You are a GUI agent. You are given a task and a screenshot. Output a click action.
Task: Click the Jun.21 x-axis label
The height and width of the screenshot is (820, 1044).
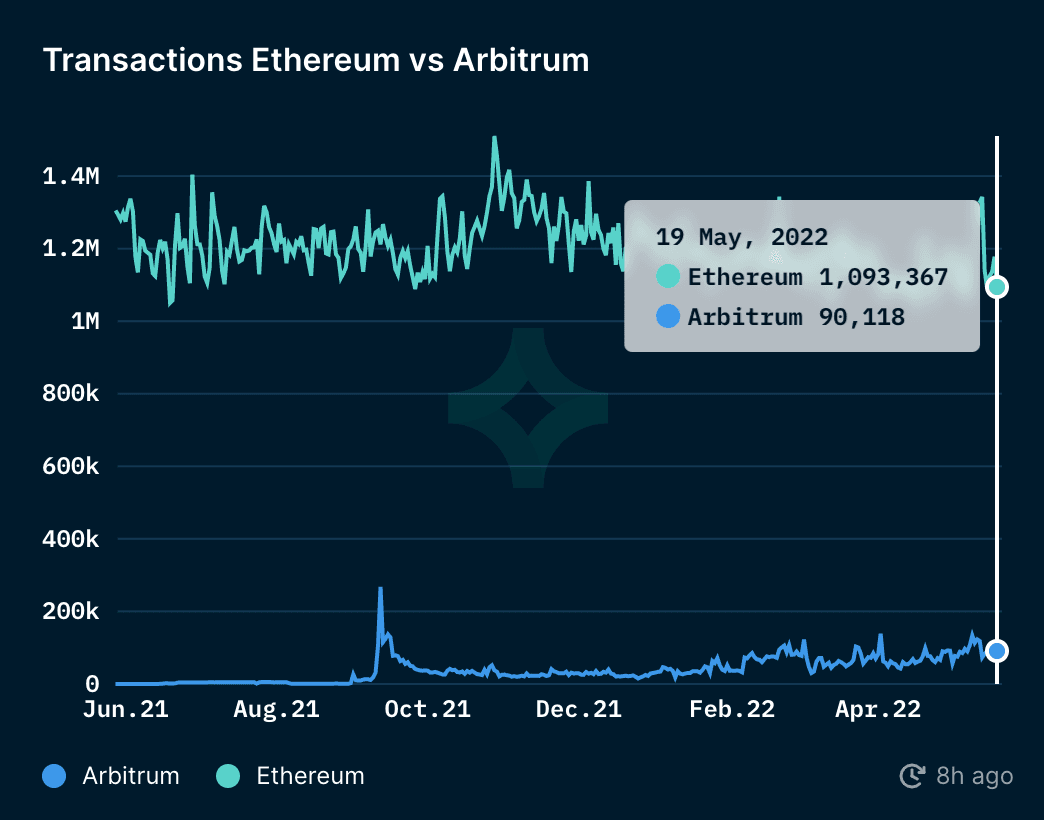point(126,710)
